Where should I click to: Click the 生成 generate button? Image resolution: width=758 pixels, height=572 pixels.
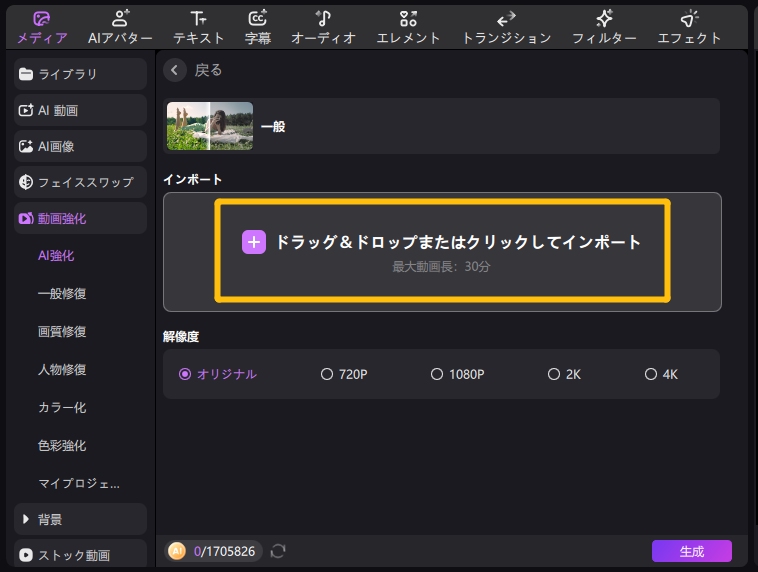(691, 551)
